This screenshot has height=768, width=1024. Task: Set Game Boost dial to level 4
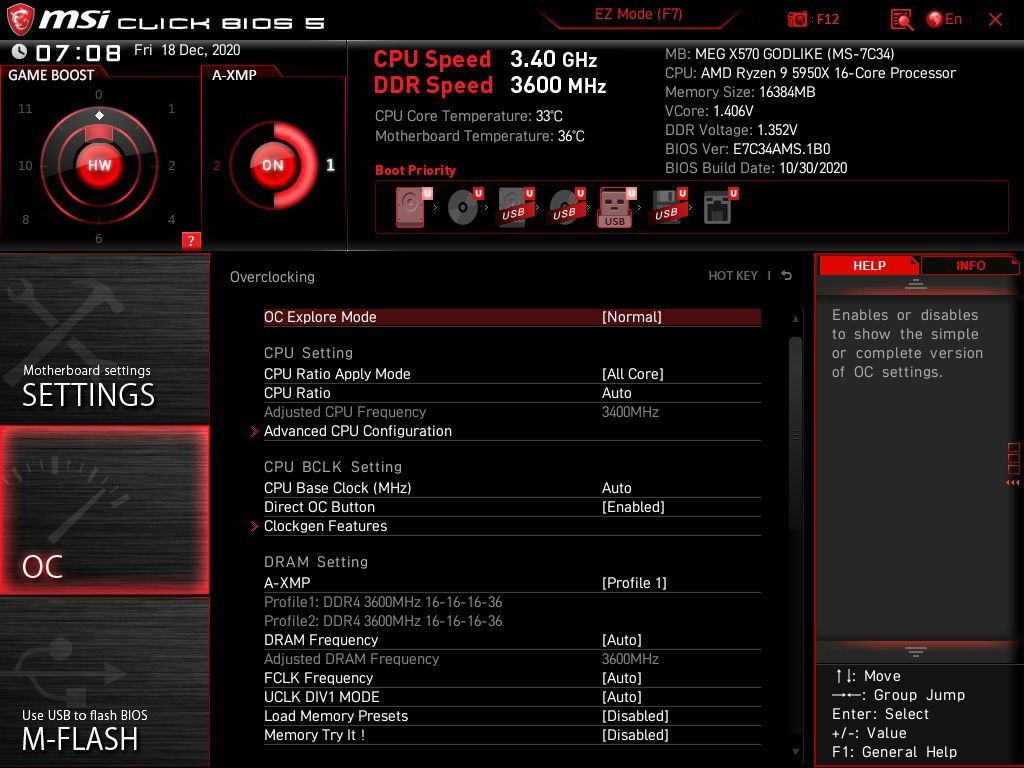[171, 219]
